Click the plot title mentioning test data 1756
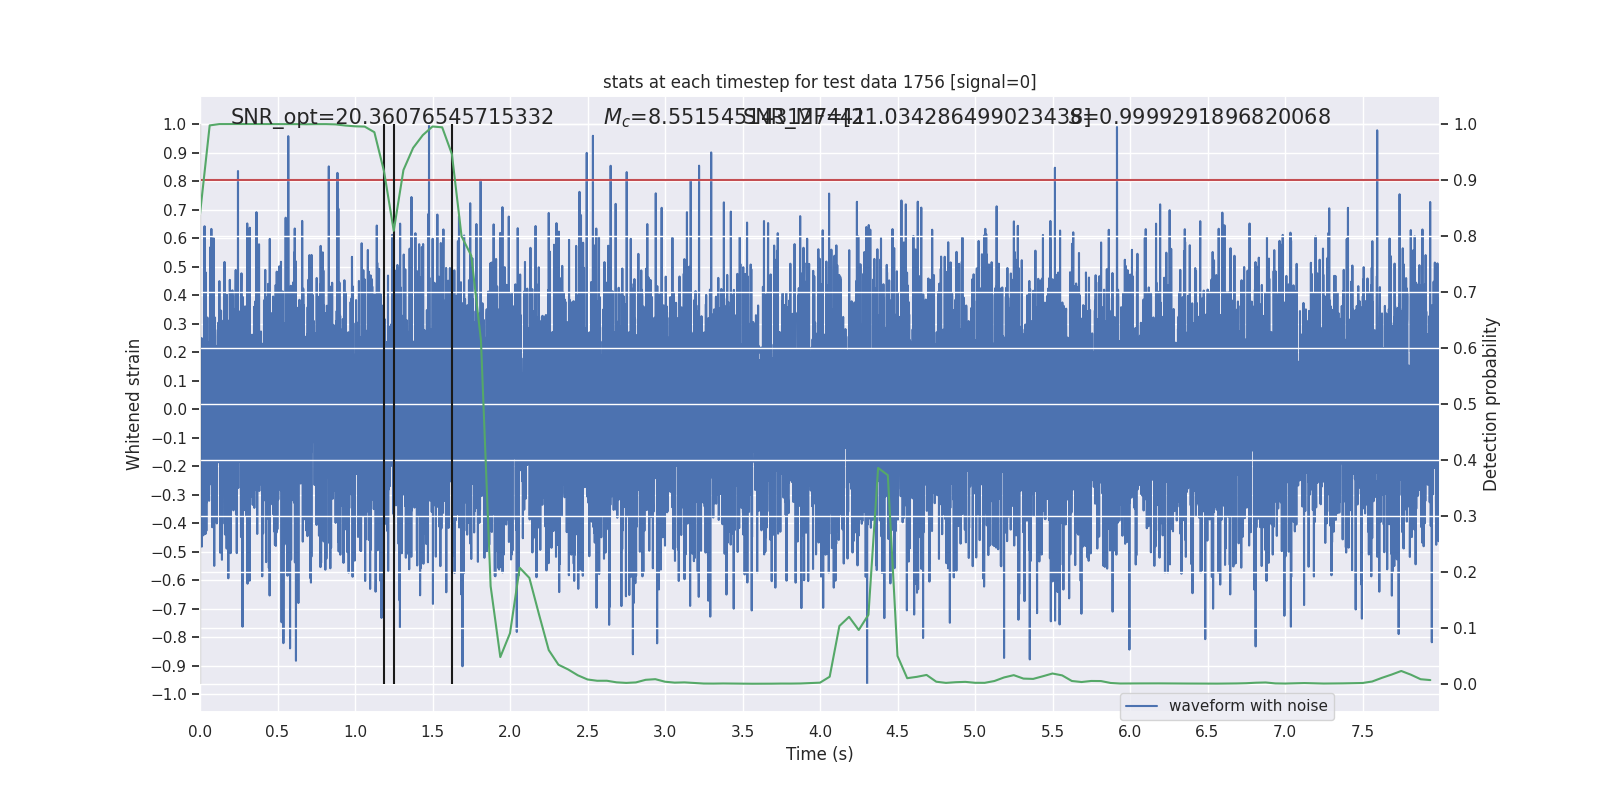 pyautogui.click(x=819, y=82)
